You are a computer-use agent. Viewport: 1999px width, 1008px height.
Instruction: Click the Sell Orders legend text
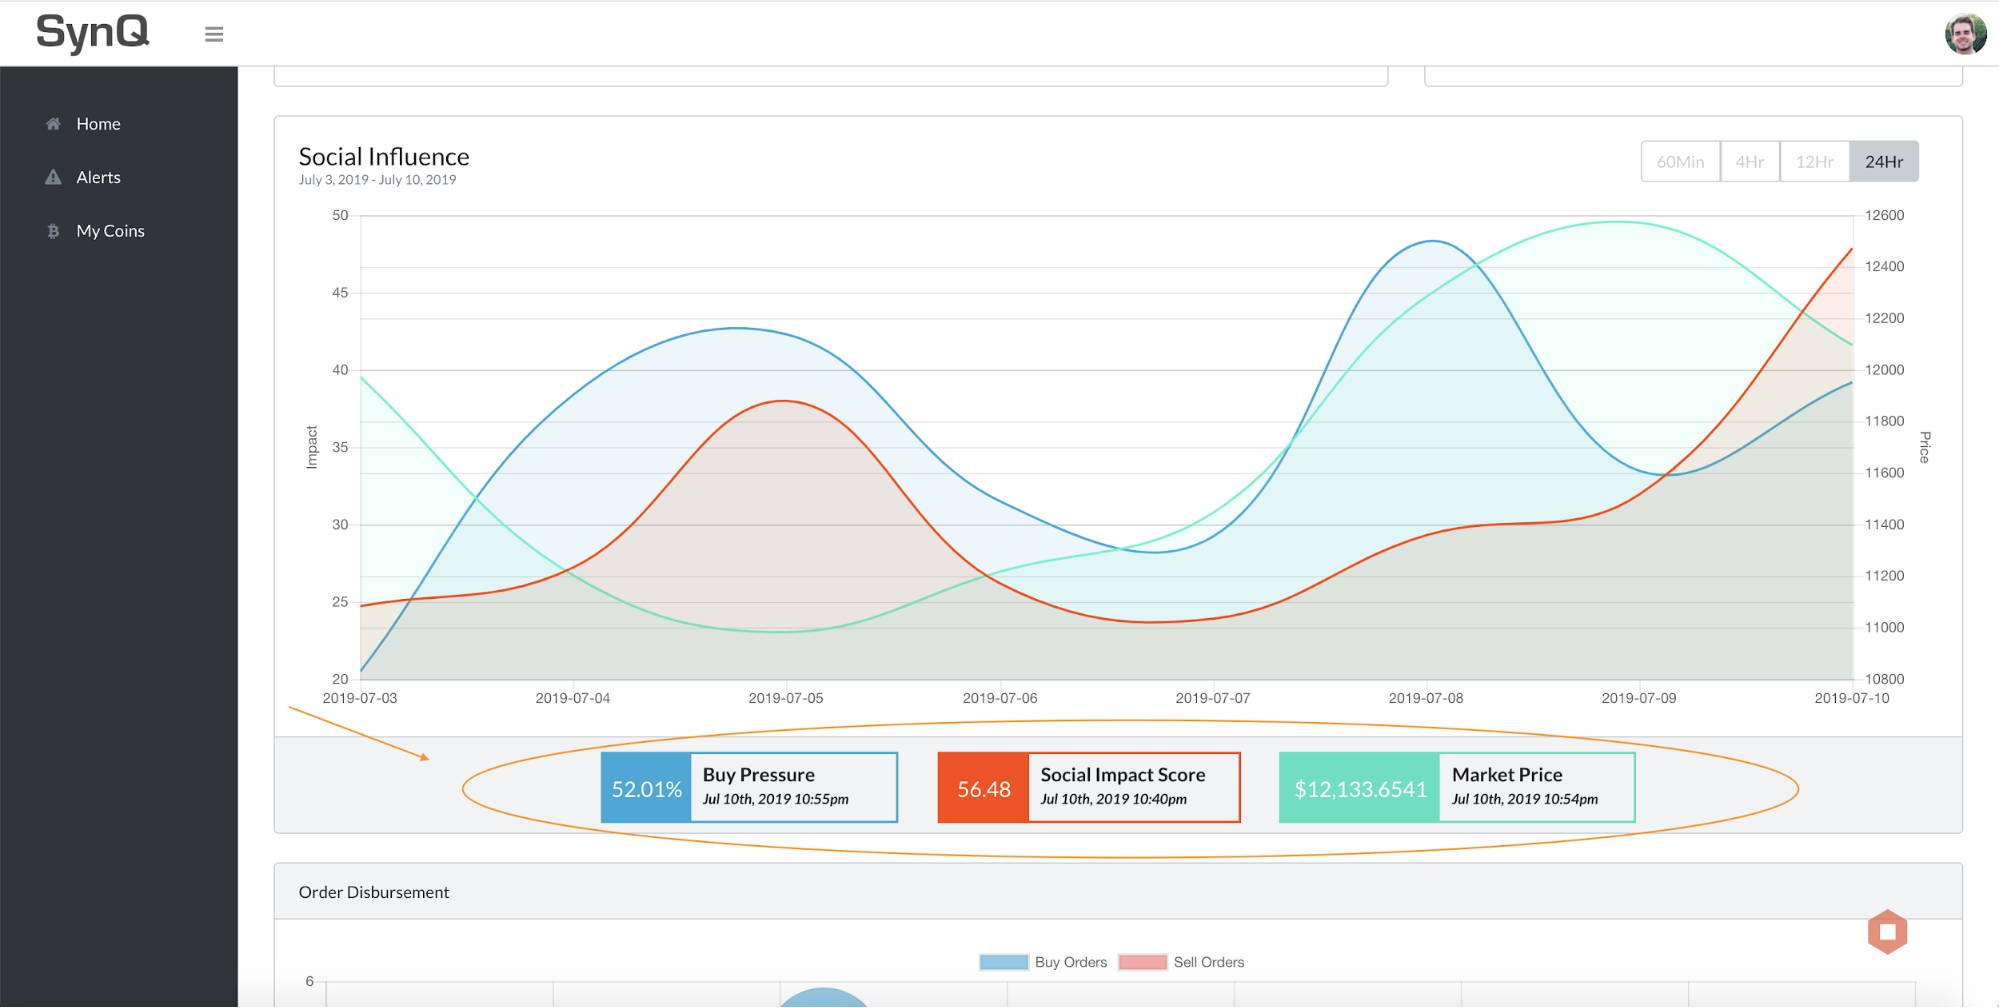click(1209, 962)
